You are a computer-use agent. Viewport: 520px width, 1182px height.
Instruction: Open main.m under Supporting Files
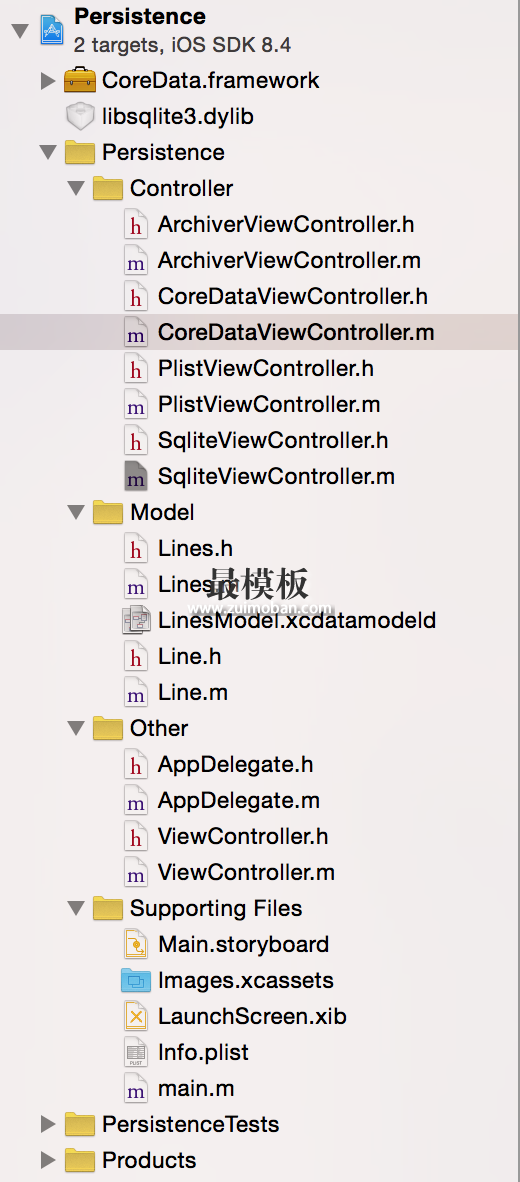[195, 1089]
